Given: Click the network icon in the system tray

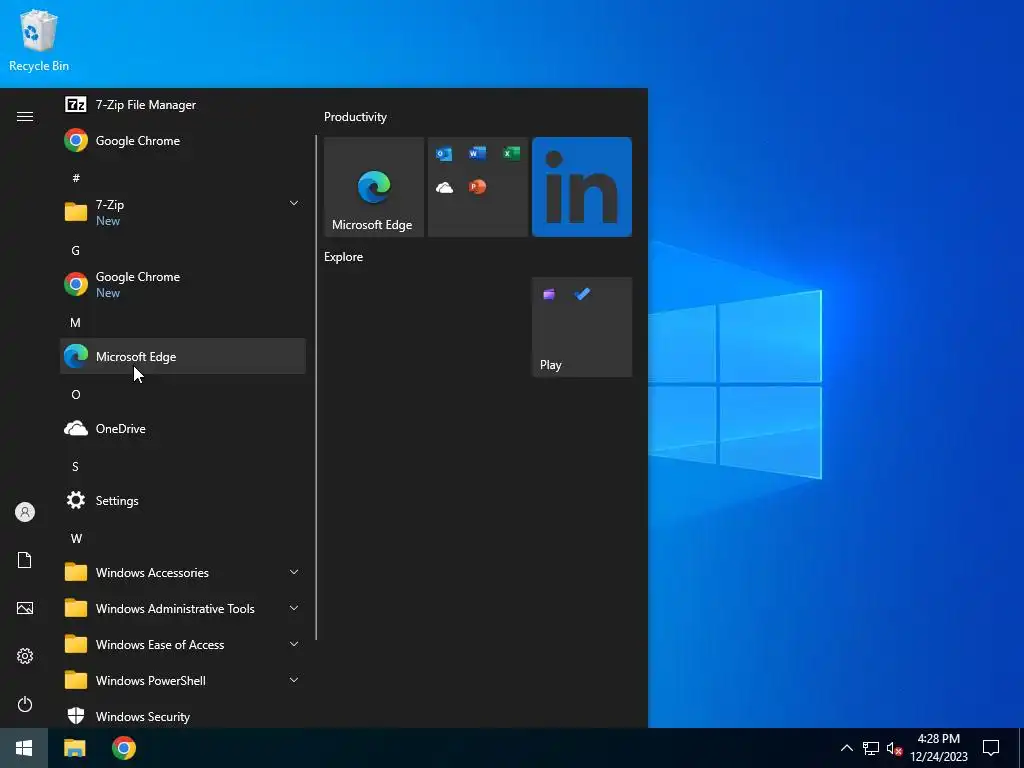Looking at the screenshot, I should 871,748.
